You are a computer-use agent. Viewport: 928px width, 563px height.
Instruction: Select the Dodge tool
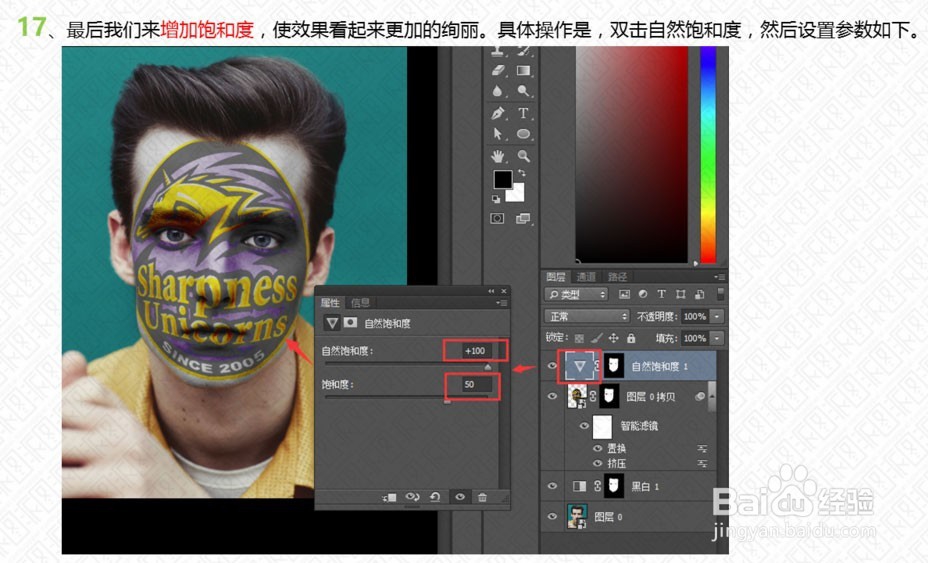click(x=523, y=91)
